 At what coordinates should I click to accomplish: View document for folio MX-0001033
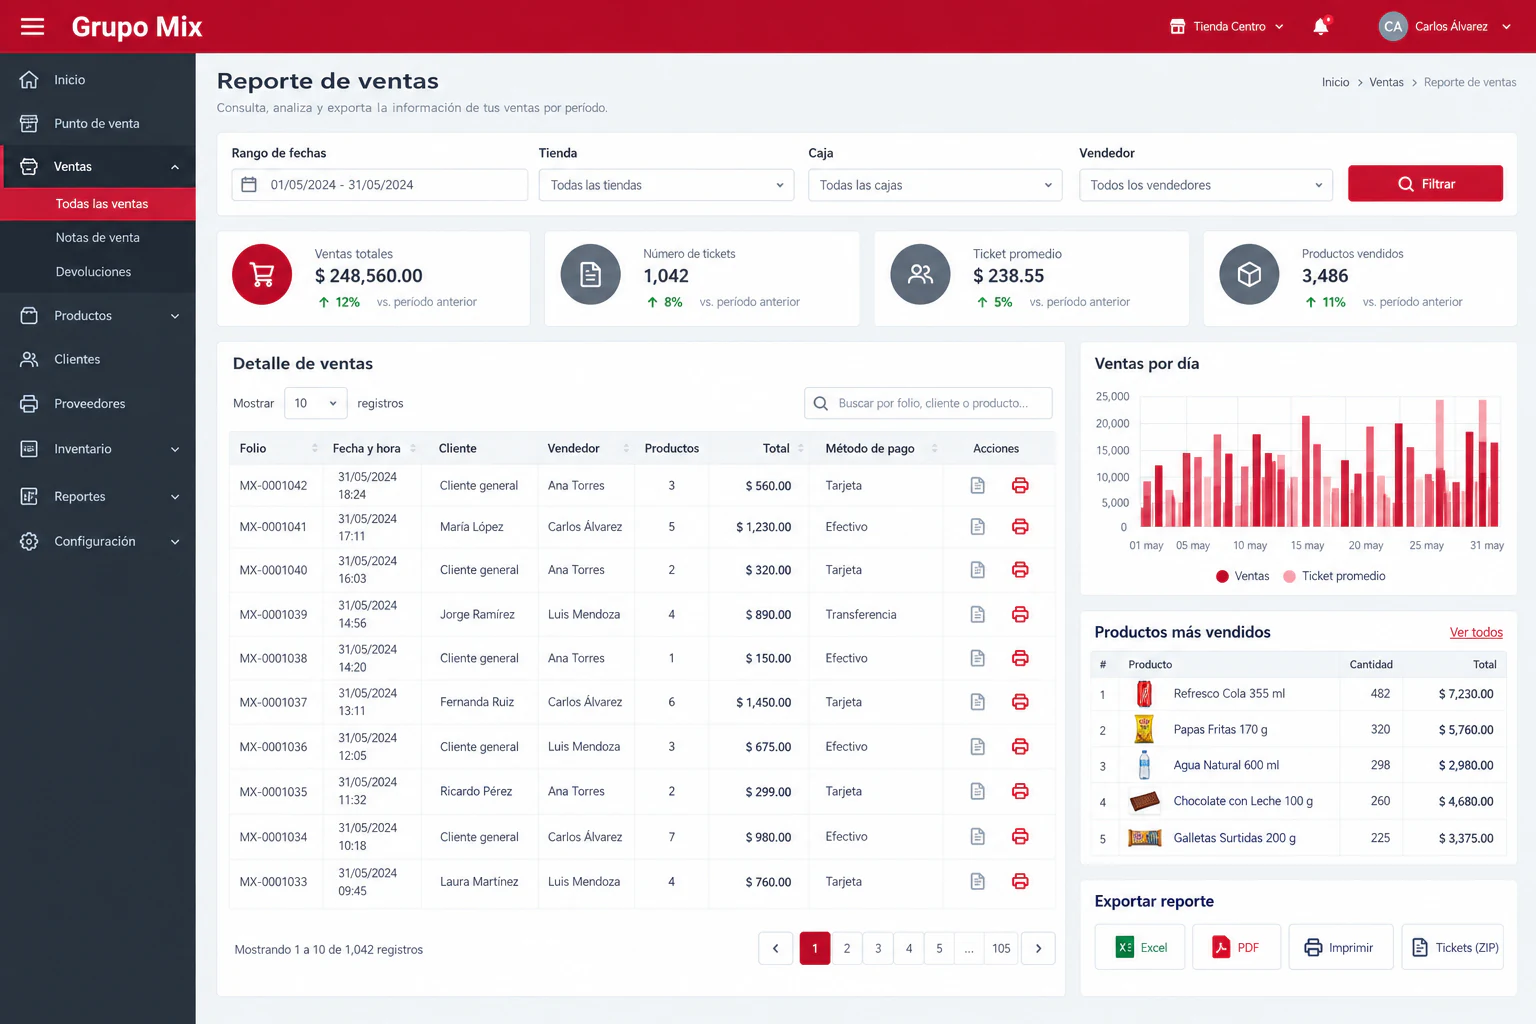[978, 881]
